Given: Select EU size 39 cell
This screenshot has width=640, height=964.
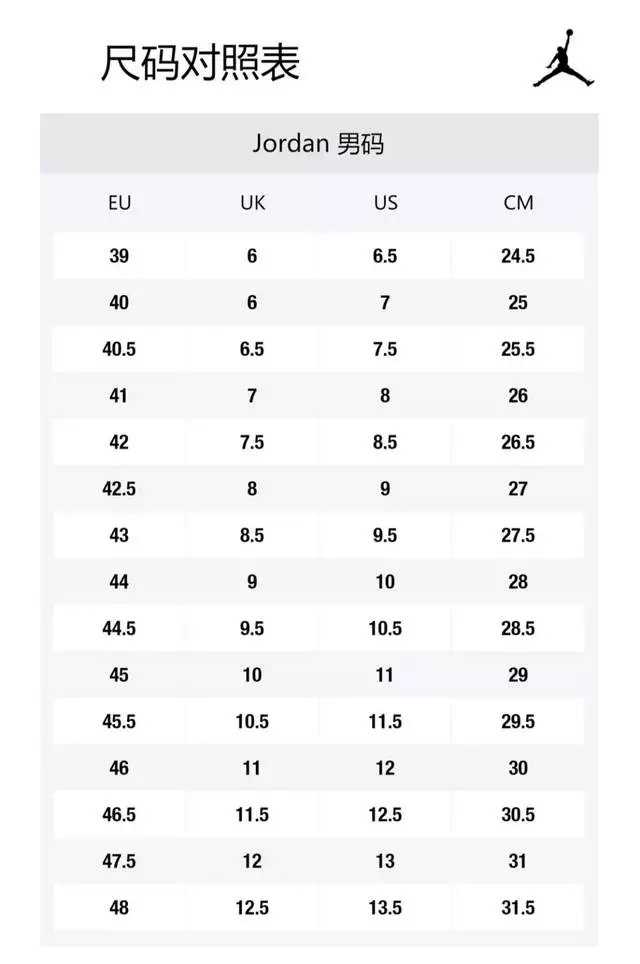Looking at the screenshot, I should [x=119, y=256].
